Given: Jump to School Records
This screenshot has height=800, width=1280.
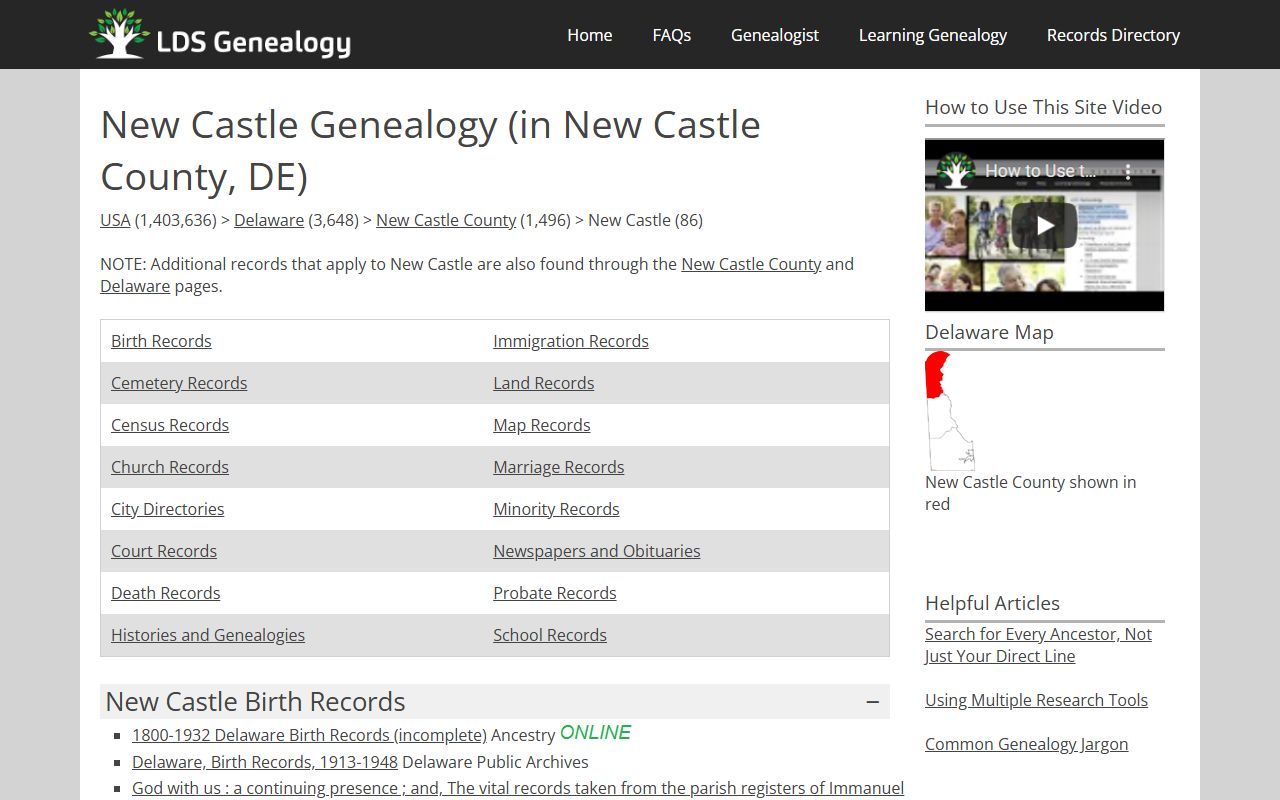Looking at the screenshot, I should click(x=550, y=635).
